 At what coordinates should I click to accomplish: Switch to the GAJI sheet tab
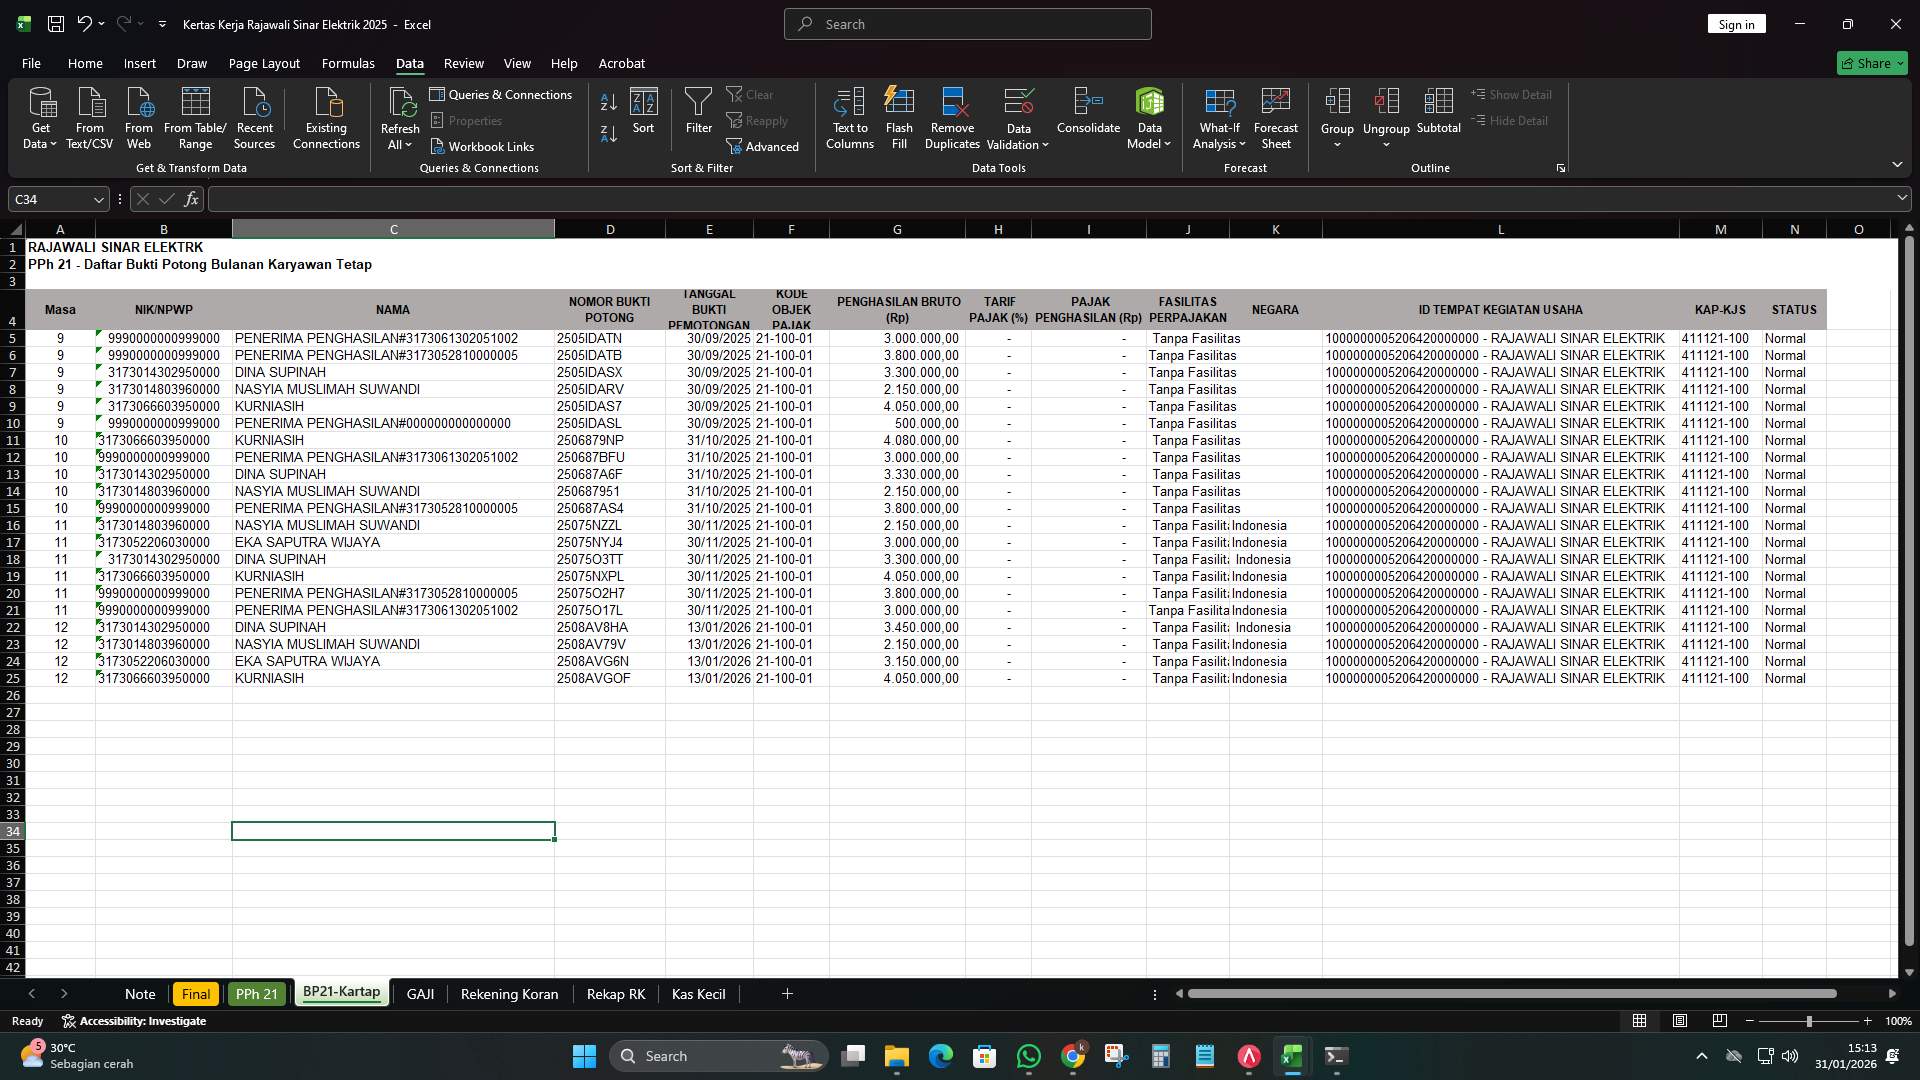(x=420, y=994)
